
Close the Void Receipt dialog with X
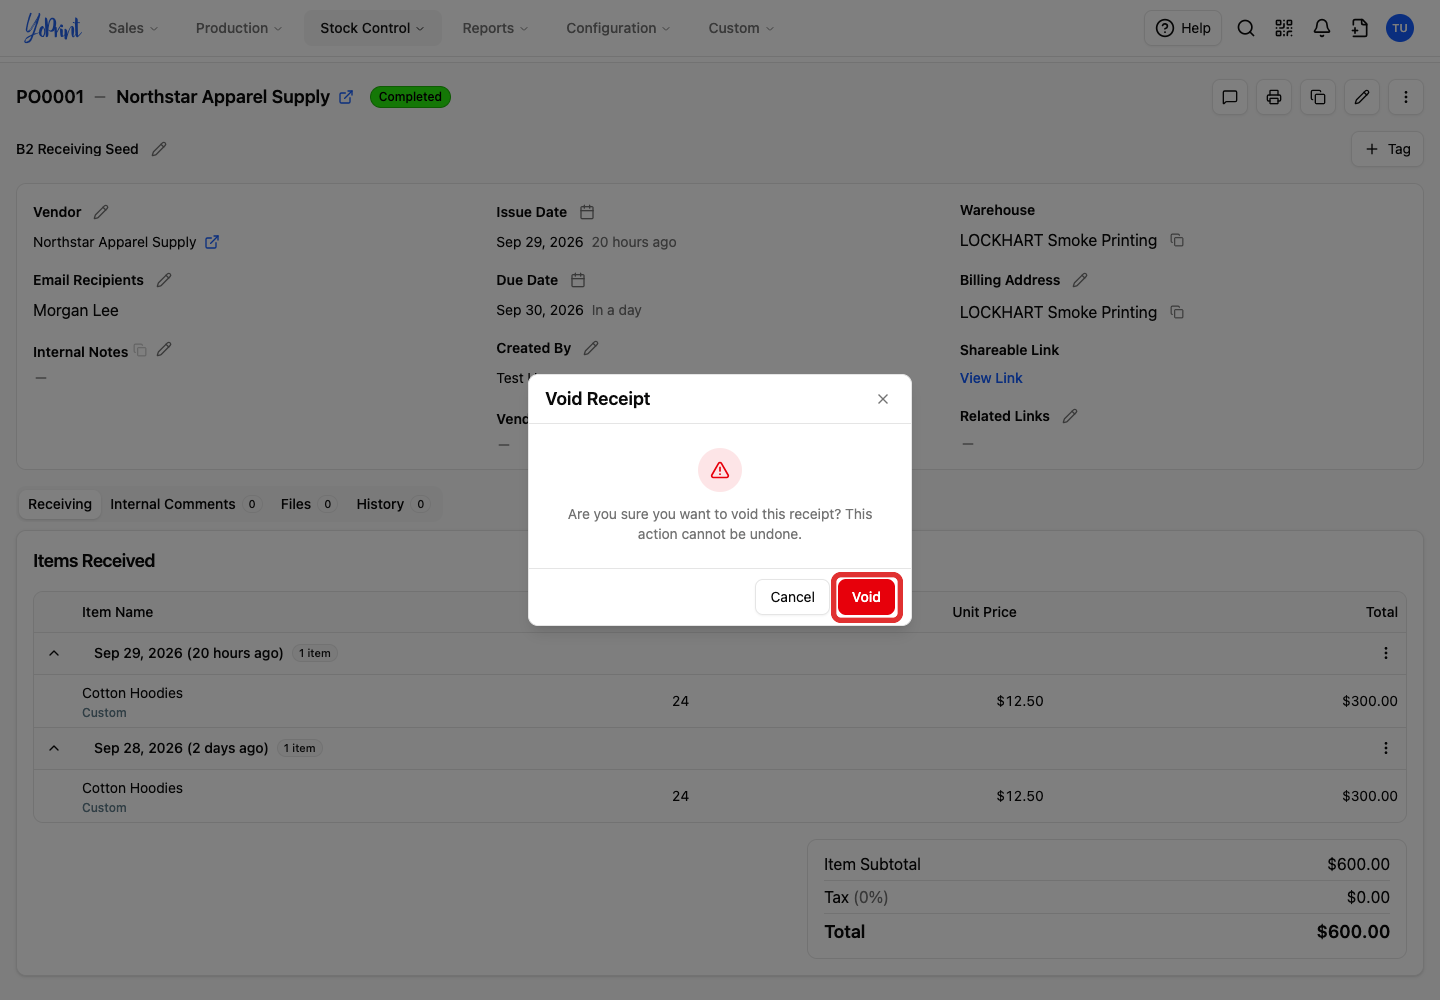point(883,399)
